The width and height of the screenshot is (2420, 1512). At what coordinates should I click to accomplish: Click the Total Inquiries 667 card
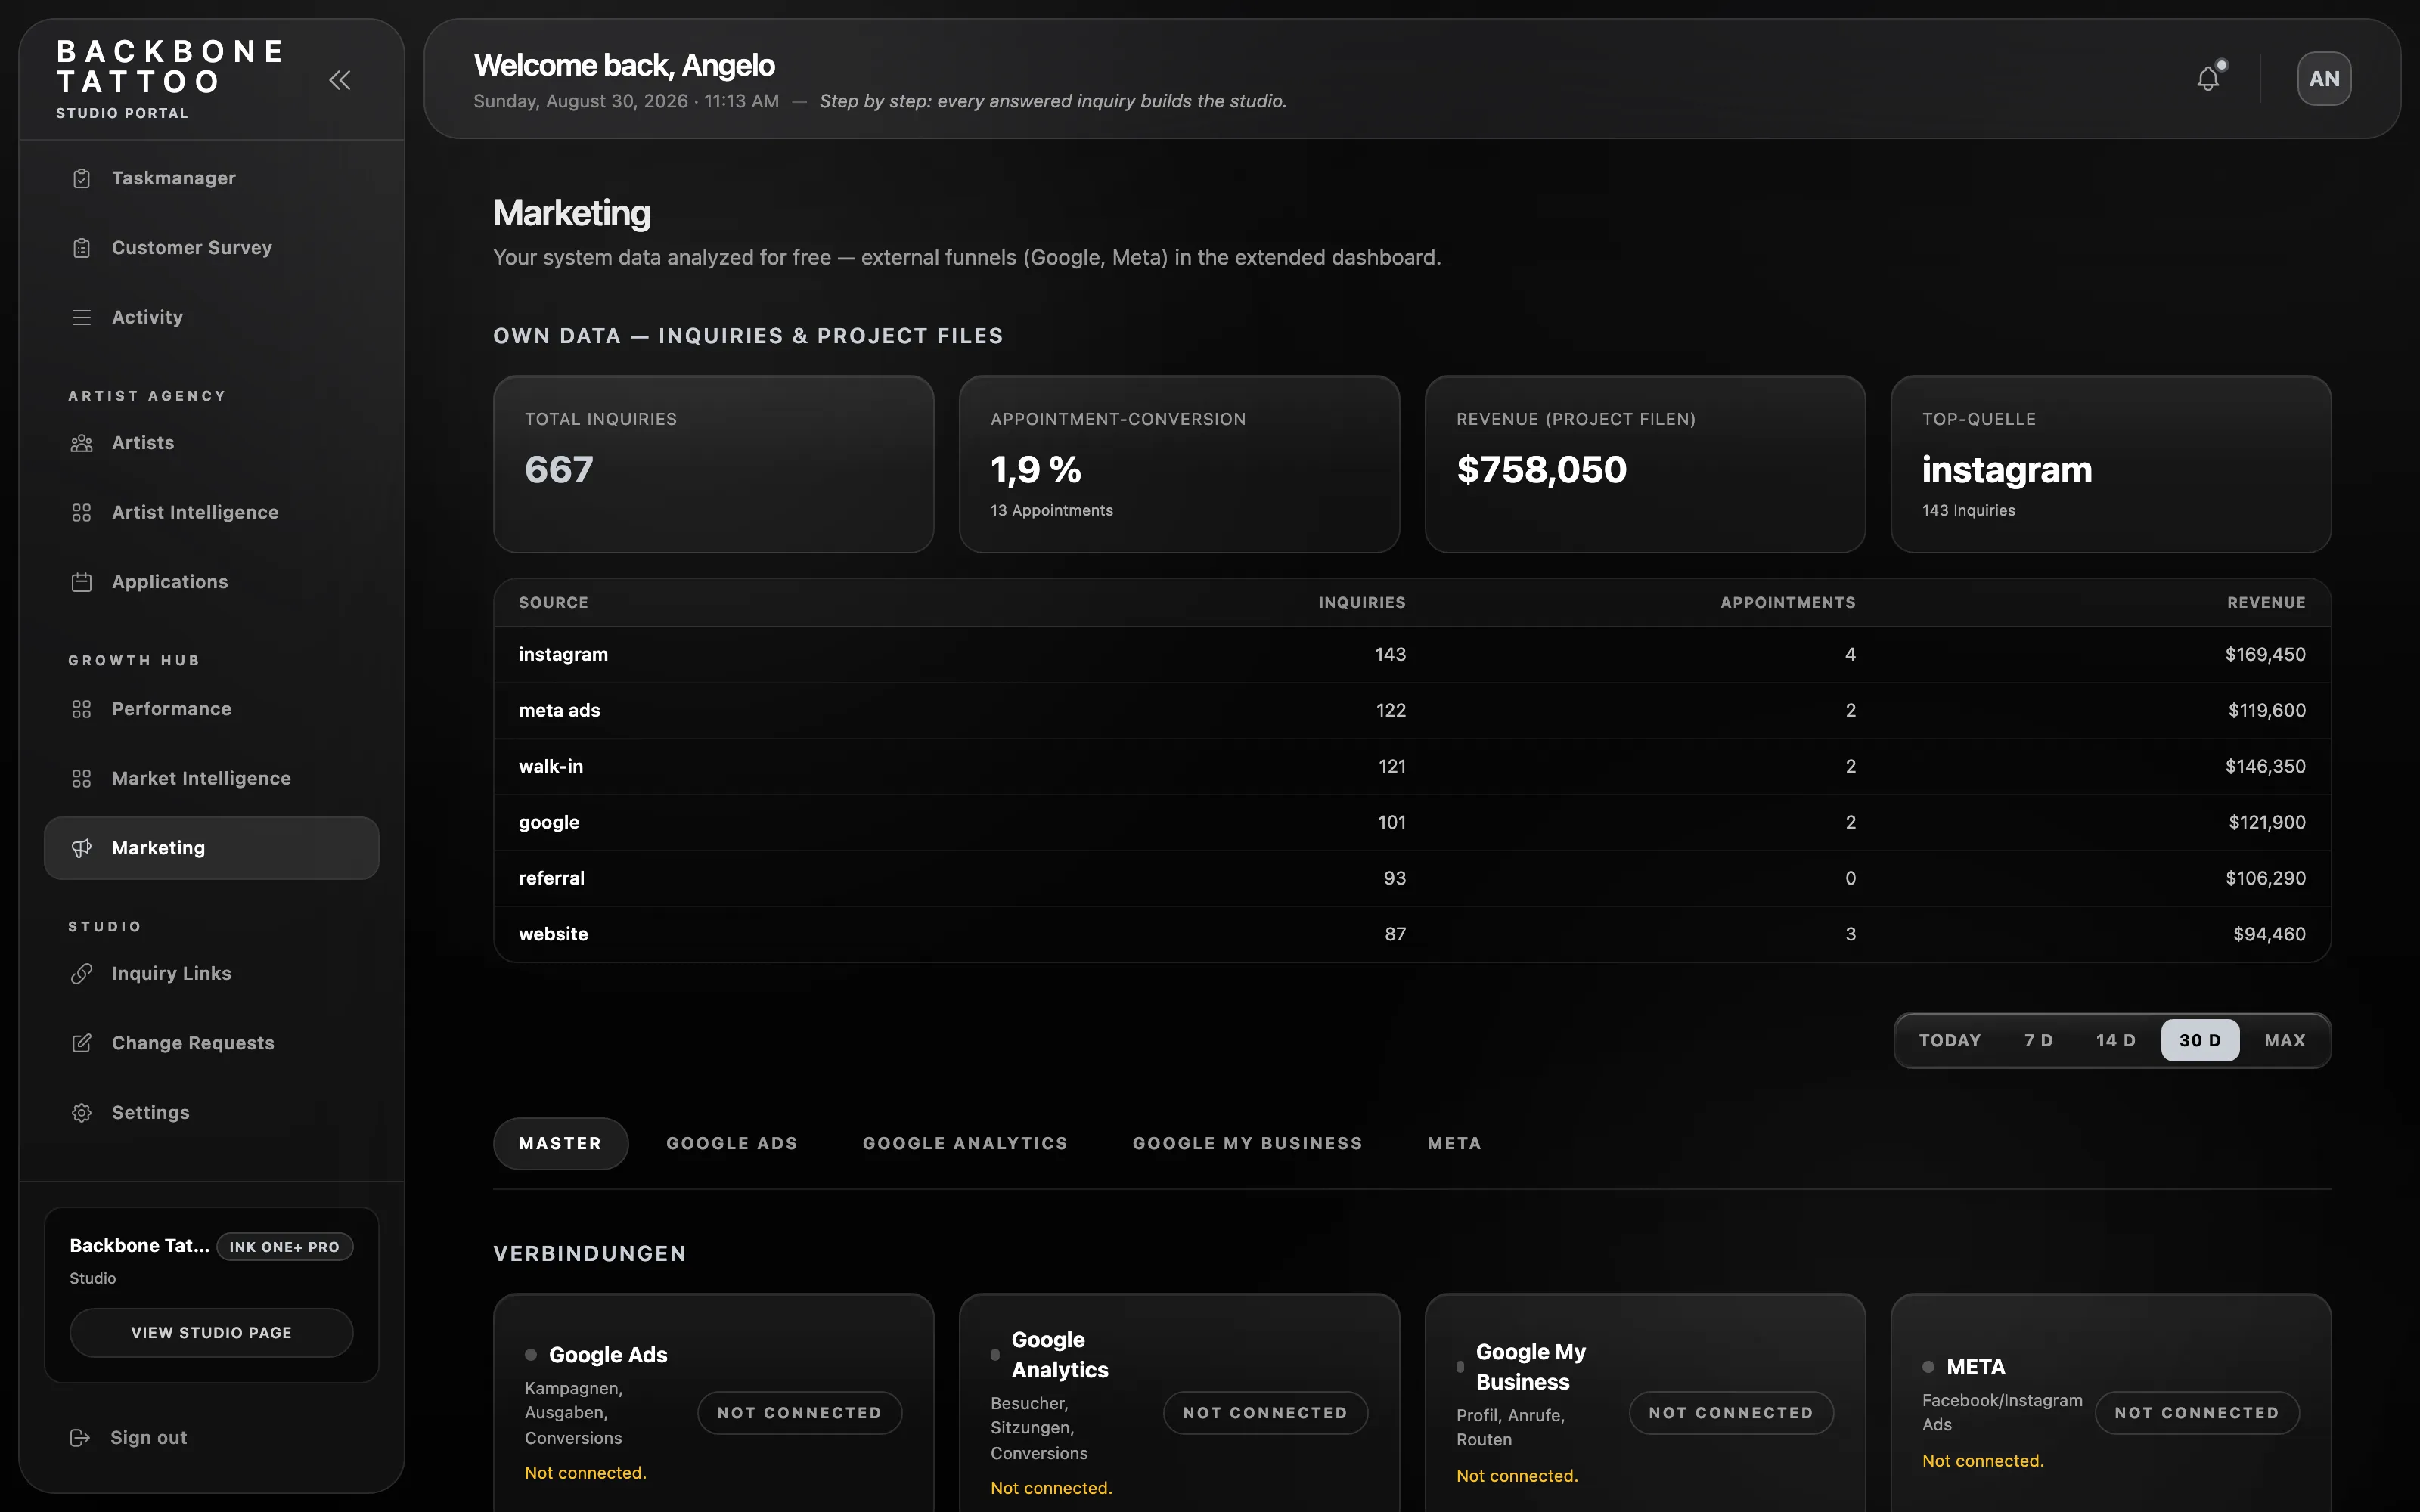coord(713,464)
